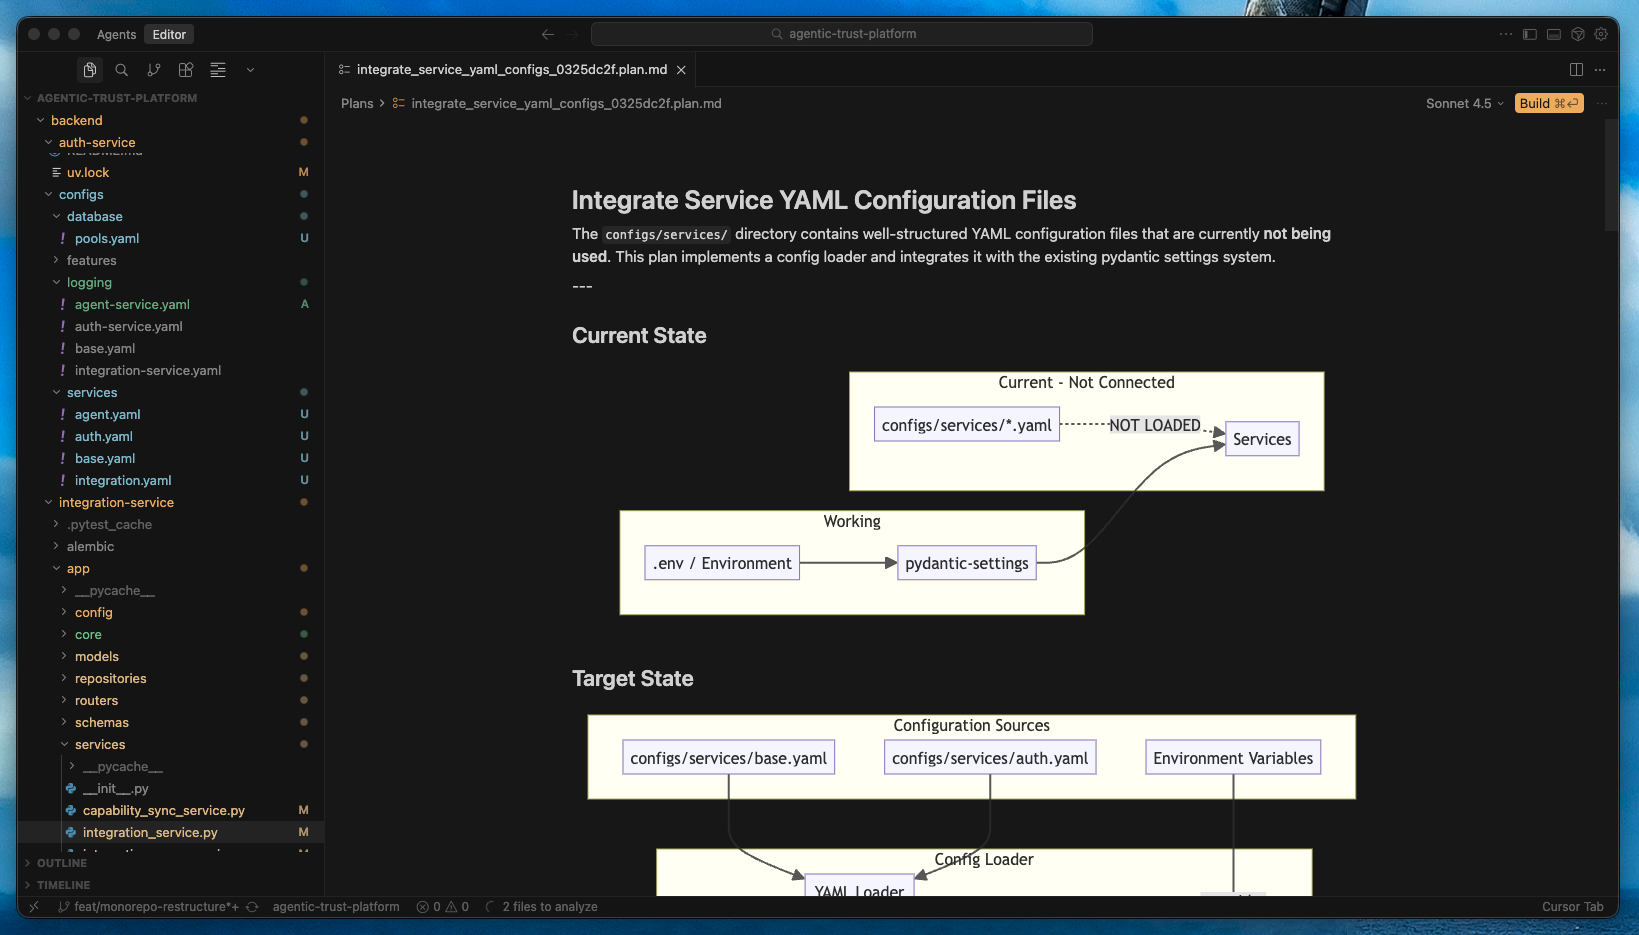
Task: Expand the OUTLINE section
Action: click(x=62, y=863)
